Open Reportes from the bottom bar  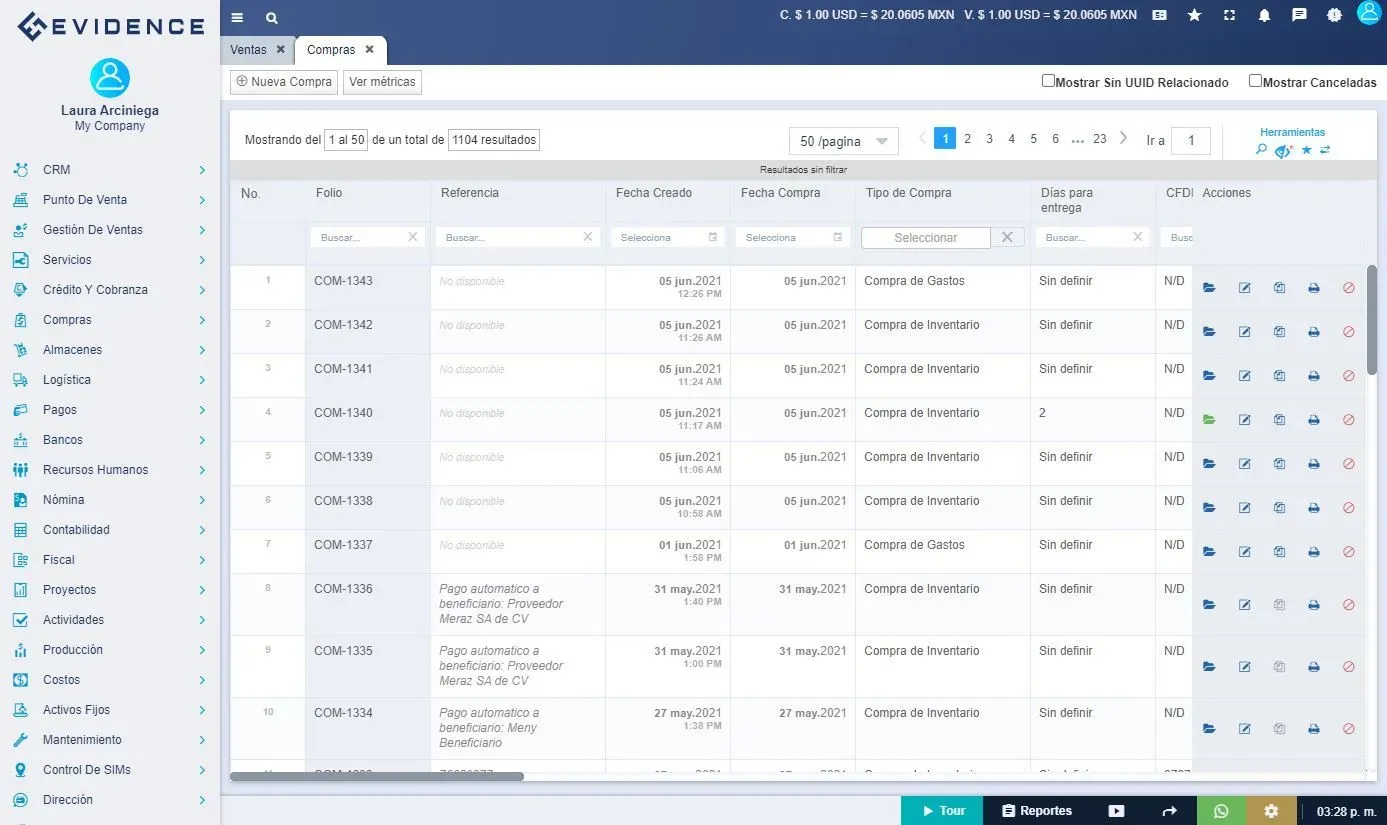[x=1037, y=810]
